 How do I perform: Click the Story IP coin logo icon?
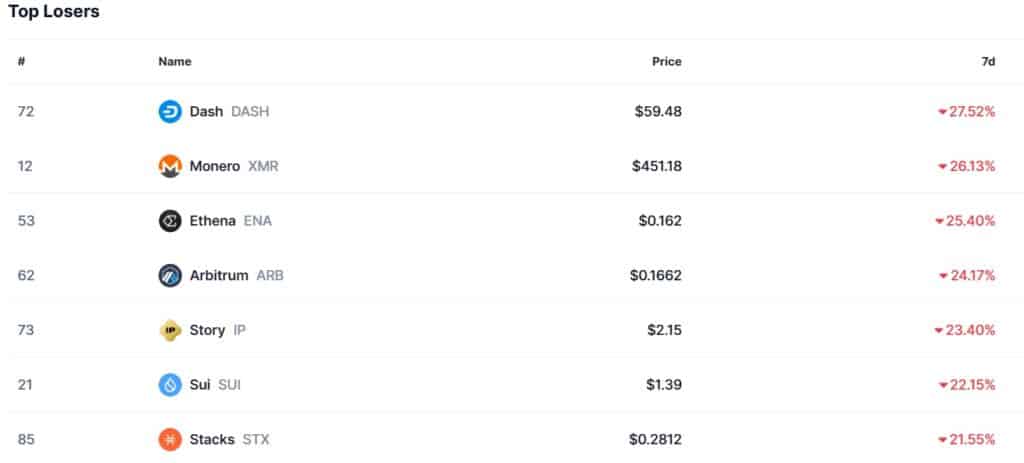pos(170,330)
